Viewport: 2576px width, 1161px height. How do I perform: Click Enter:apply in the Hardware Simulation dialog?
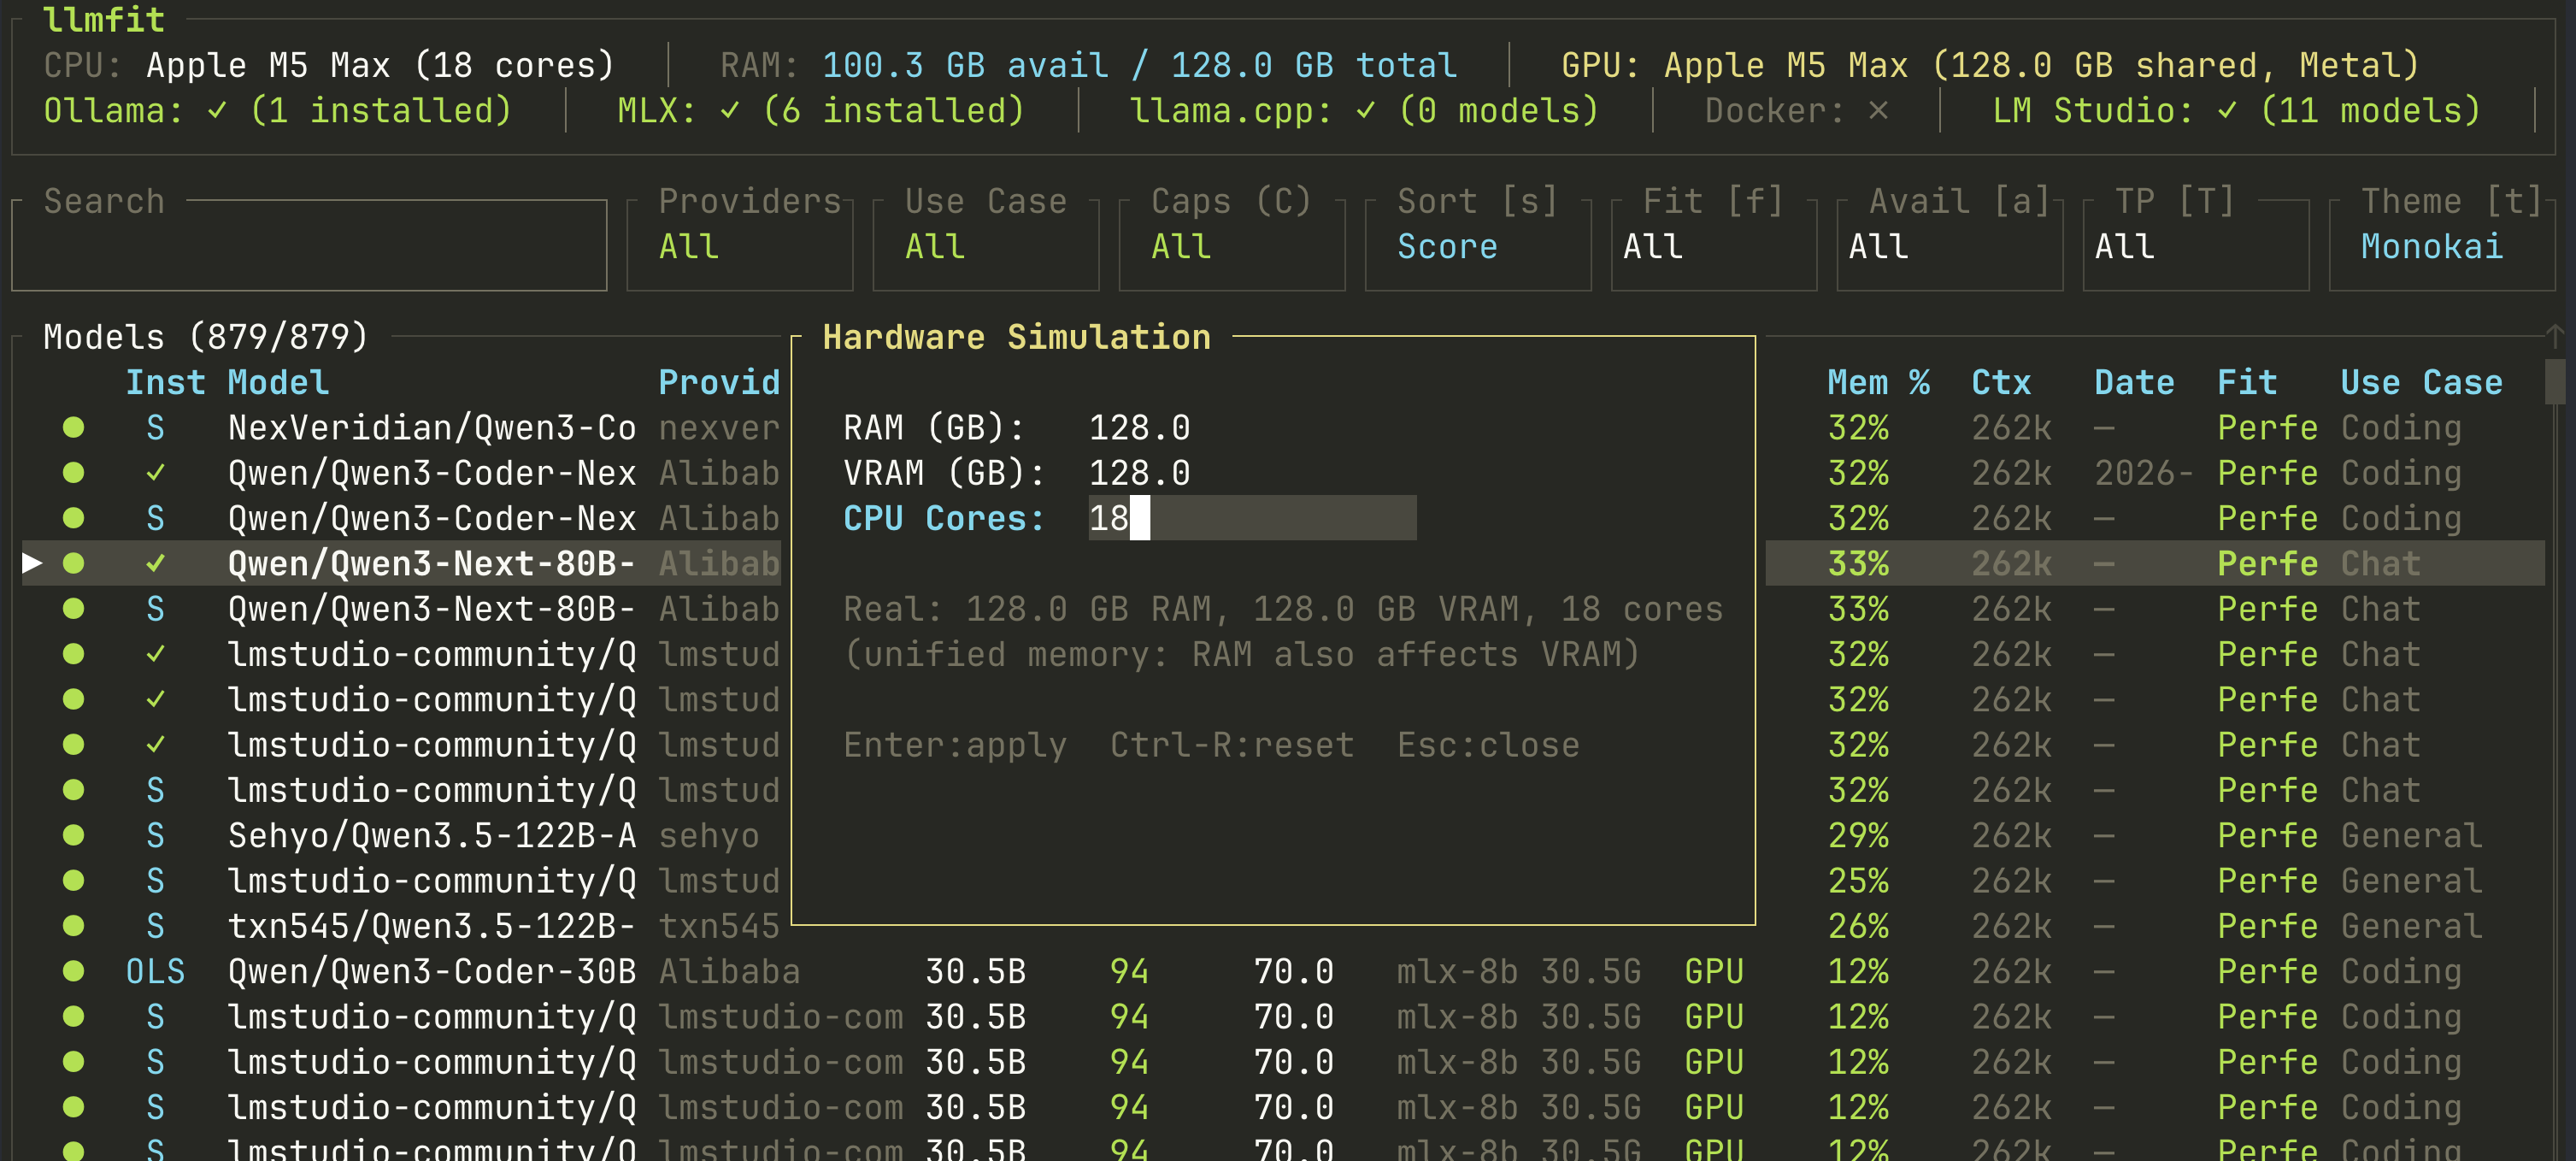954,744
